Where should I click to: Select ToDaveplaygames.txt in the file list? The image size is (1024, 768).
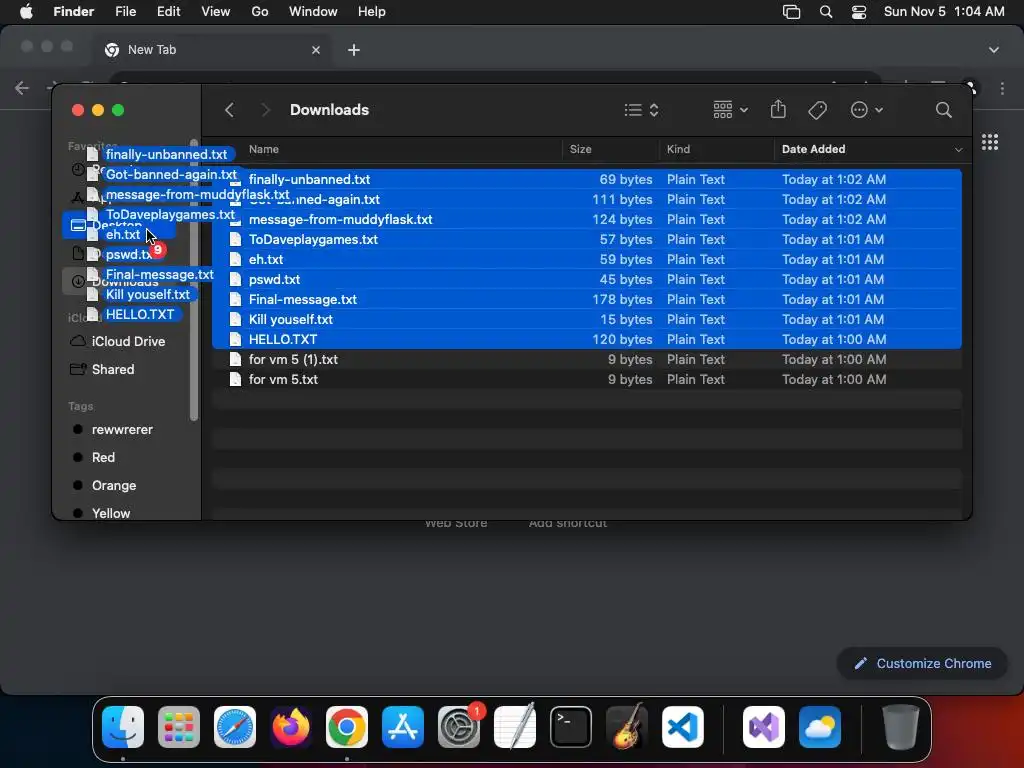coord(586,239)
